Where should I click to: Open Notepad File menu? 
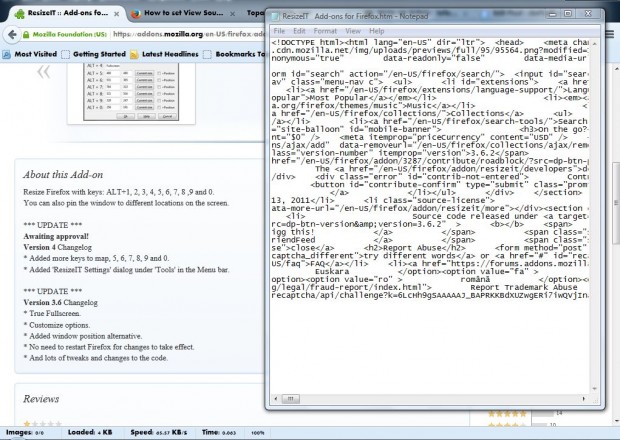coord(279,31)
